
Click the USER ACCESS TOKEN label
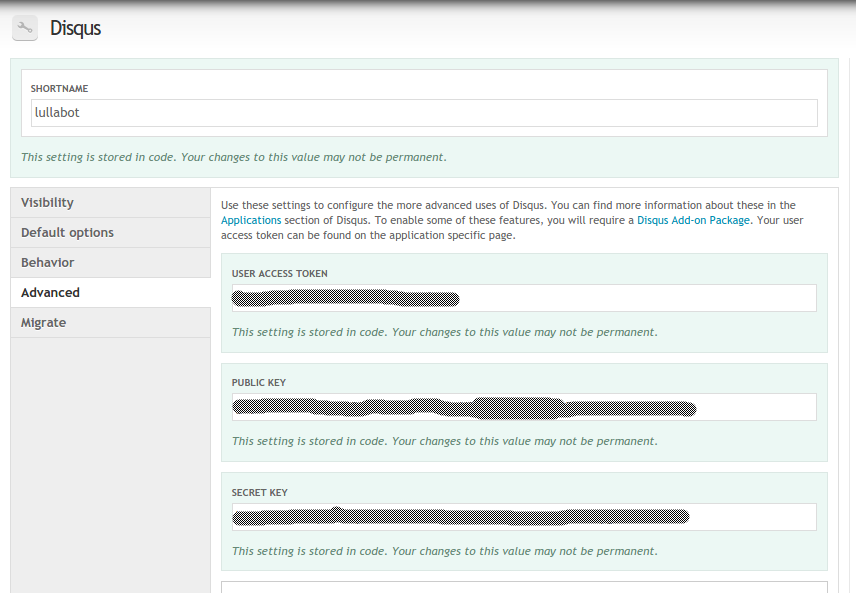click(280, 274)
